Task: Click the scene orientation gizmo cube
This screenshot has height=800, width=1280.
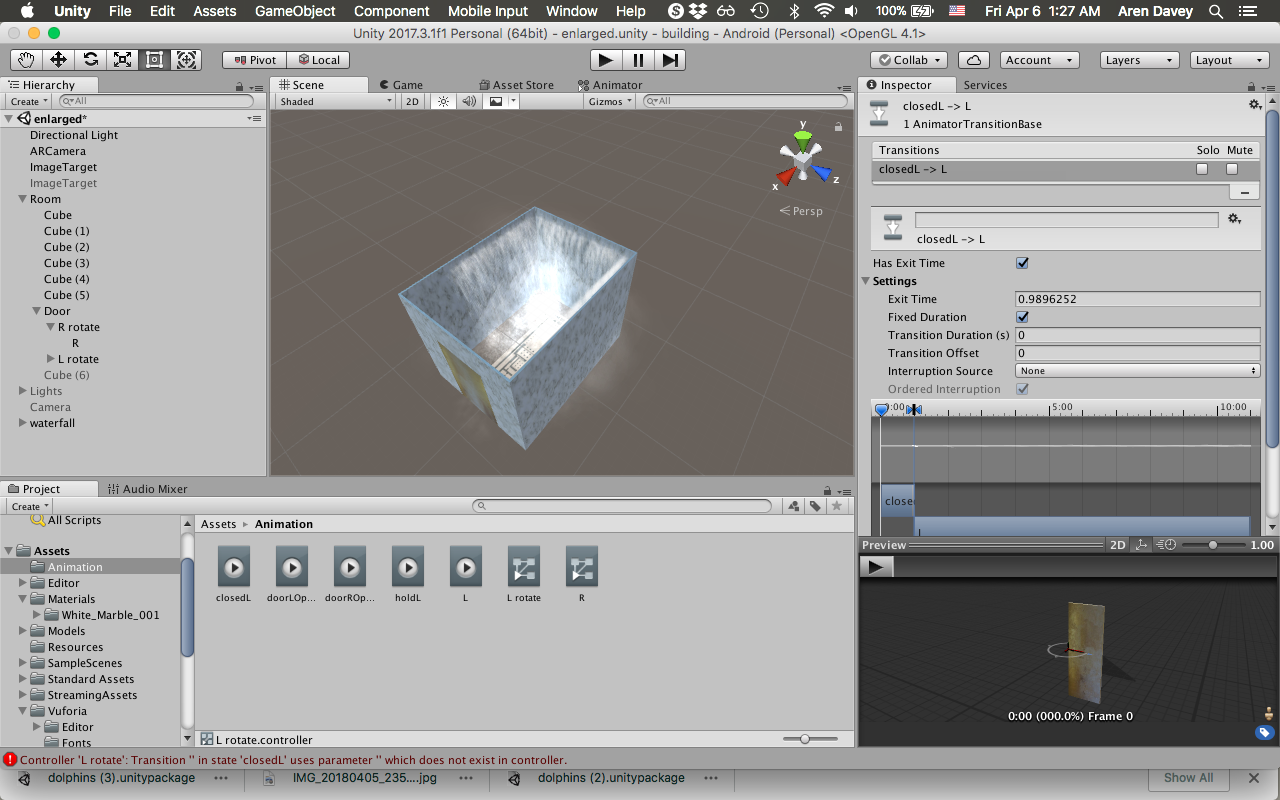Action: pyautogui.click(x=802, y=159)
